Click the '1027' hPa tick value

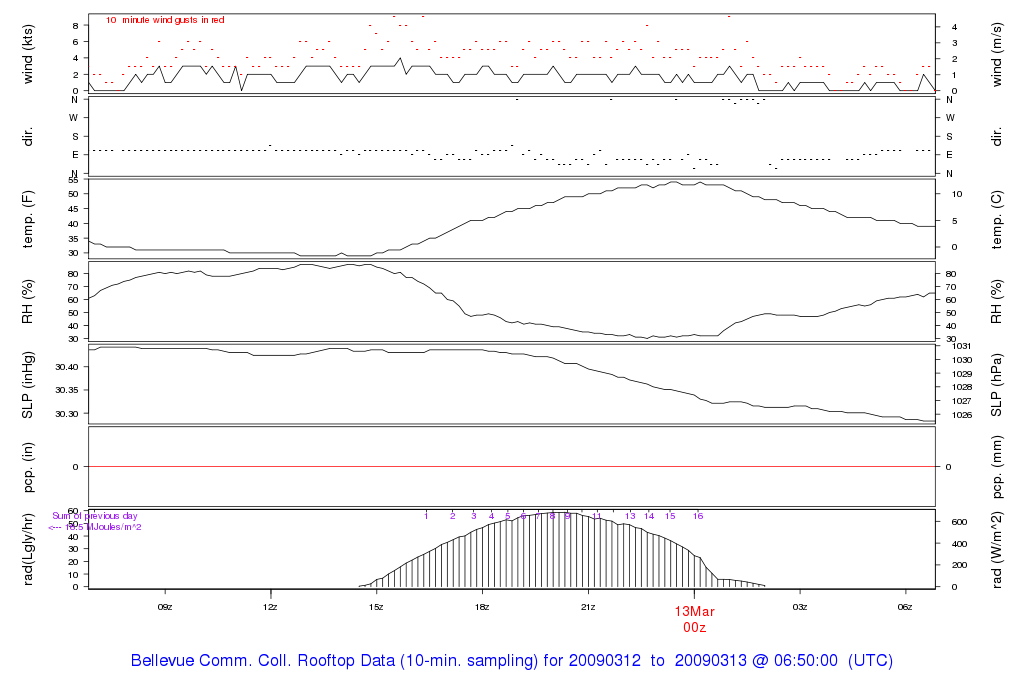click(962, 402)
